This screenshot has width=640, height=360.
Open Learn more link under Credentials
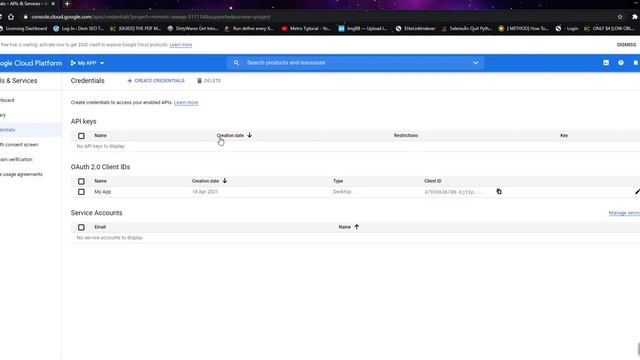point(186,102)
